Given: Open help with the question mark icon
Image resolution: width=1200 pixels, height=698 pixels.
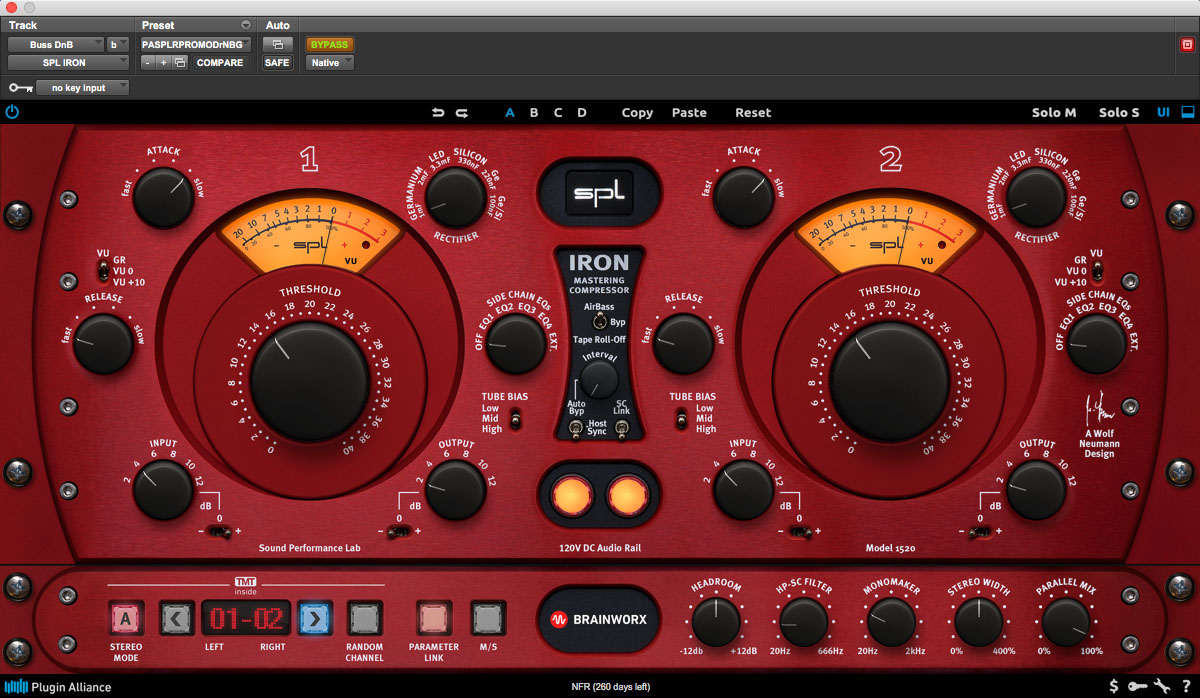Looking at the screenshot, I should coord(1186,686).
